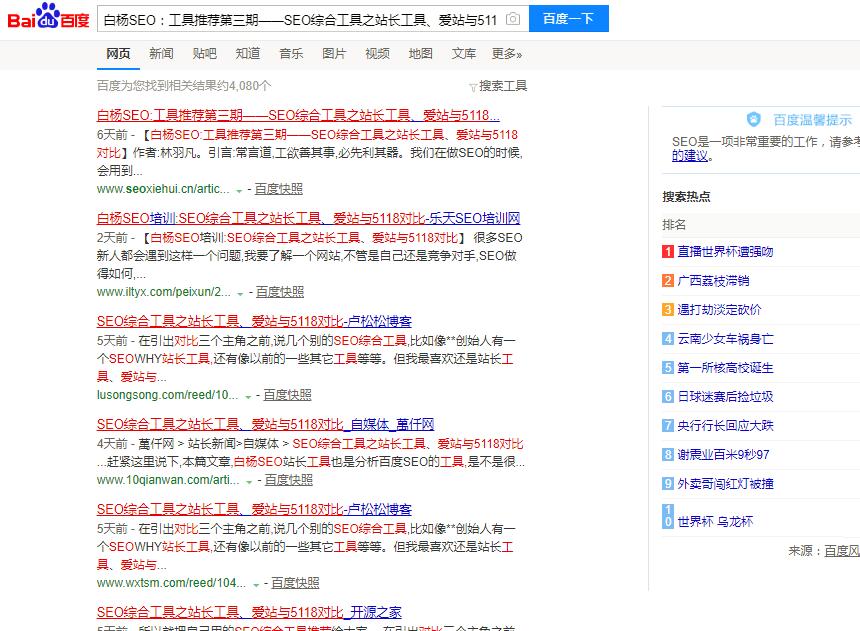
Task: Switch to the 新闻 tab
Action: pos(161,54)
